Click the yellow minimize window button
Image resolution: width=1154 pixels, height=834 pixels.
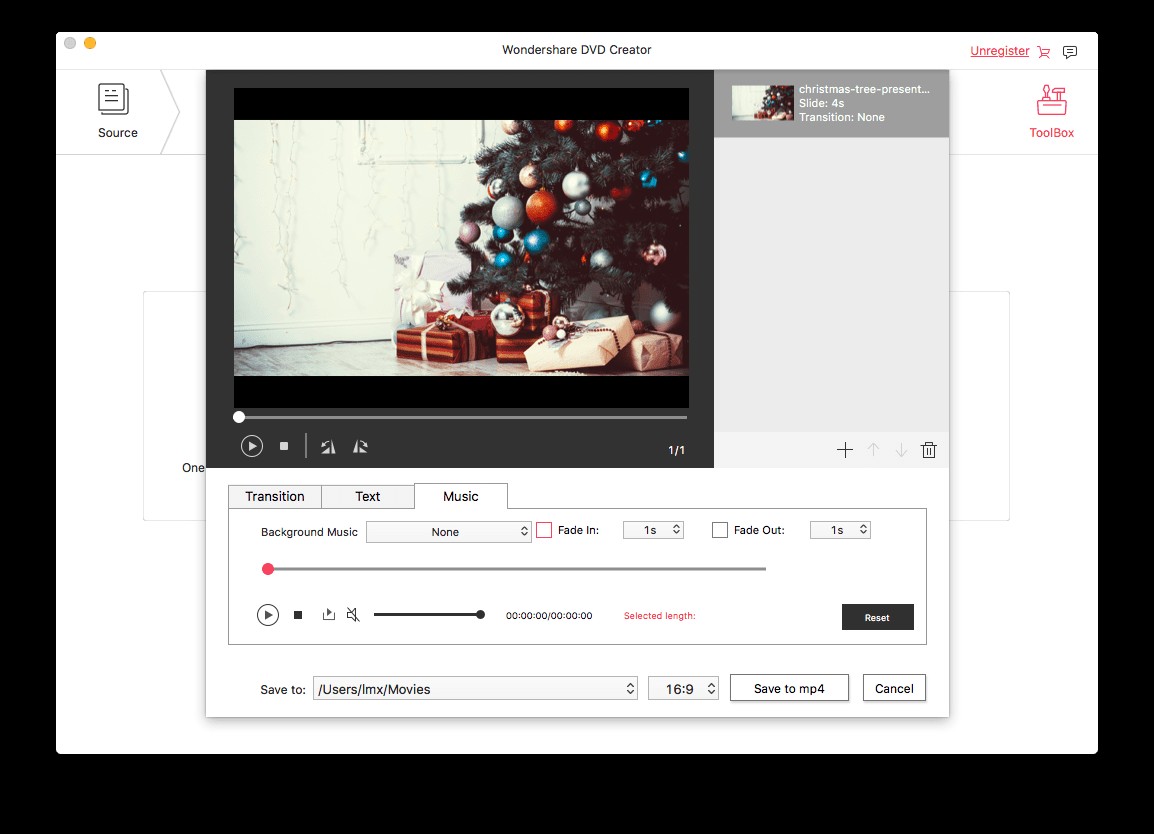[x=90, y=43]
